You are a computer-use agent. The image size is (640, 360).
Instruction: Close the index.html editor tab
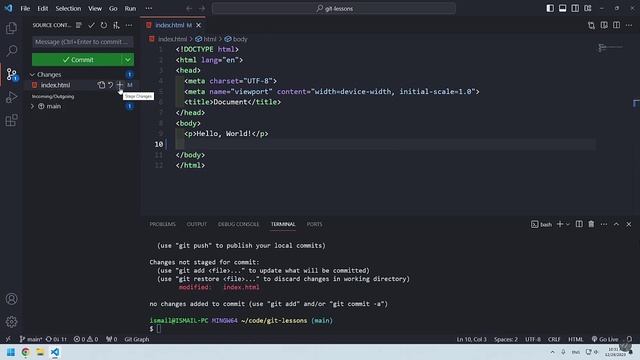coord(198,25)
